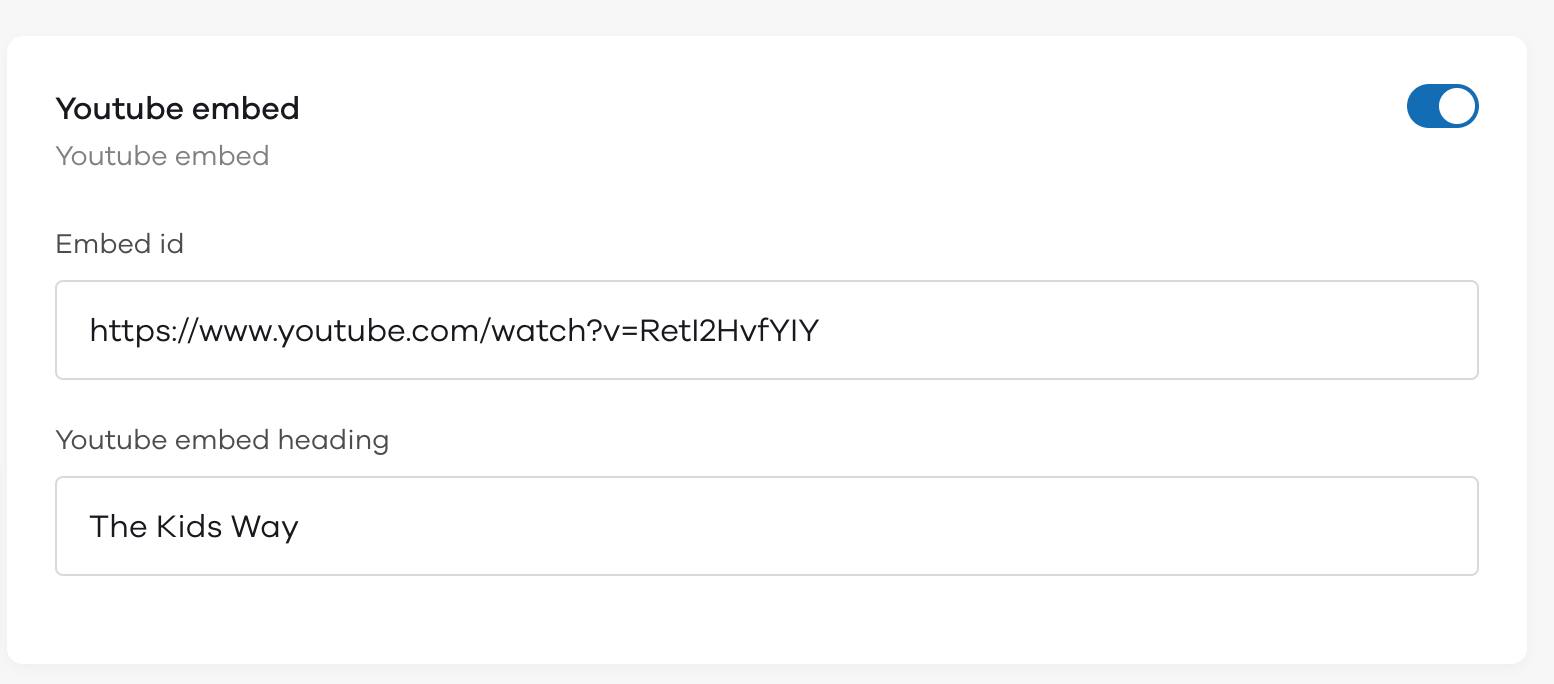Image resolution: width=1554 pixels, height=684 pixels.
Task: Place cursor after 'RetI2HvfYIY' in Embed id field
Action: pyautogui.click(x=821, y=331)
